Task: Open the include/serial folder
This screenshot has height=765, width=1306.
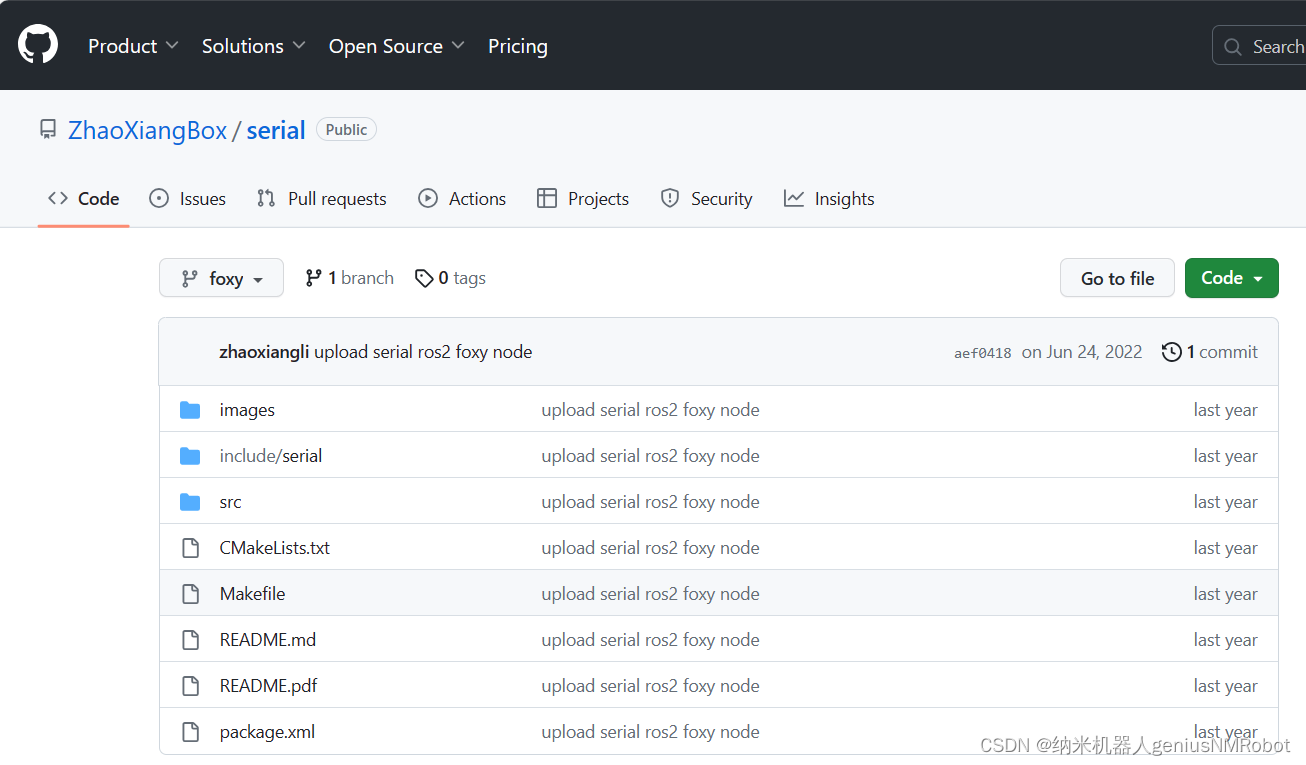Action: (x=271, y=456)
